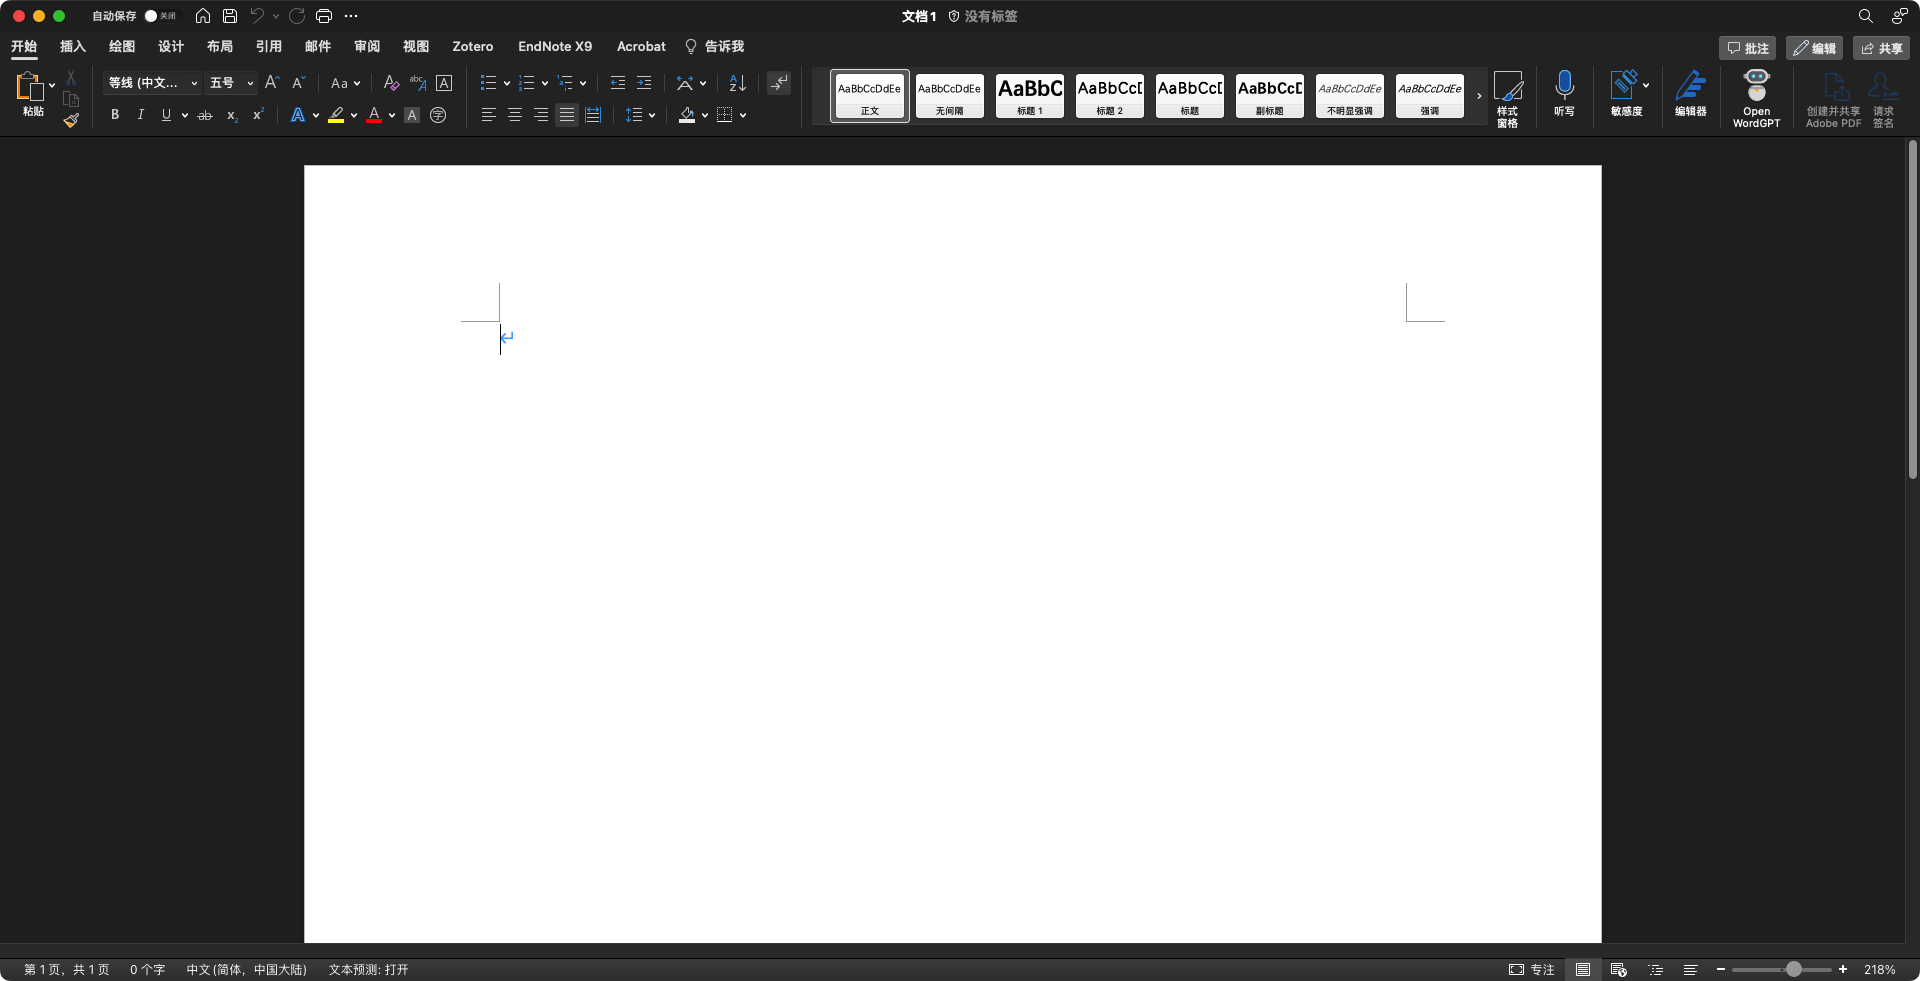Click the decrease indent icon
Viewport: 1920px width, 981px height.
[618, 83]
